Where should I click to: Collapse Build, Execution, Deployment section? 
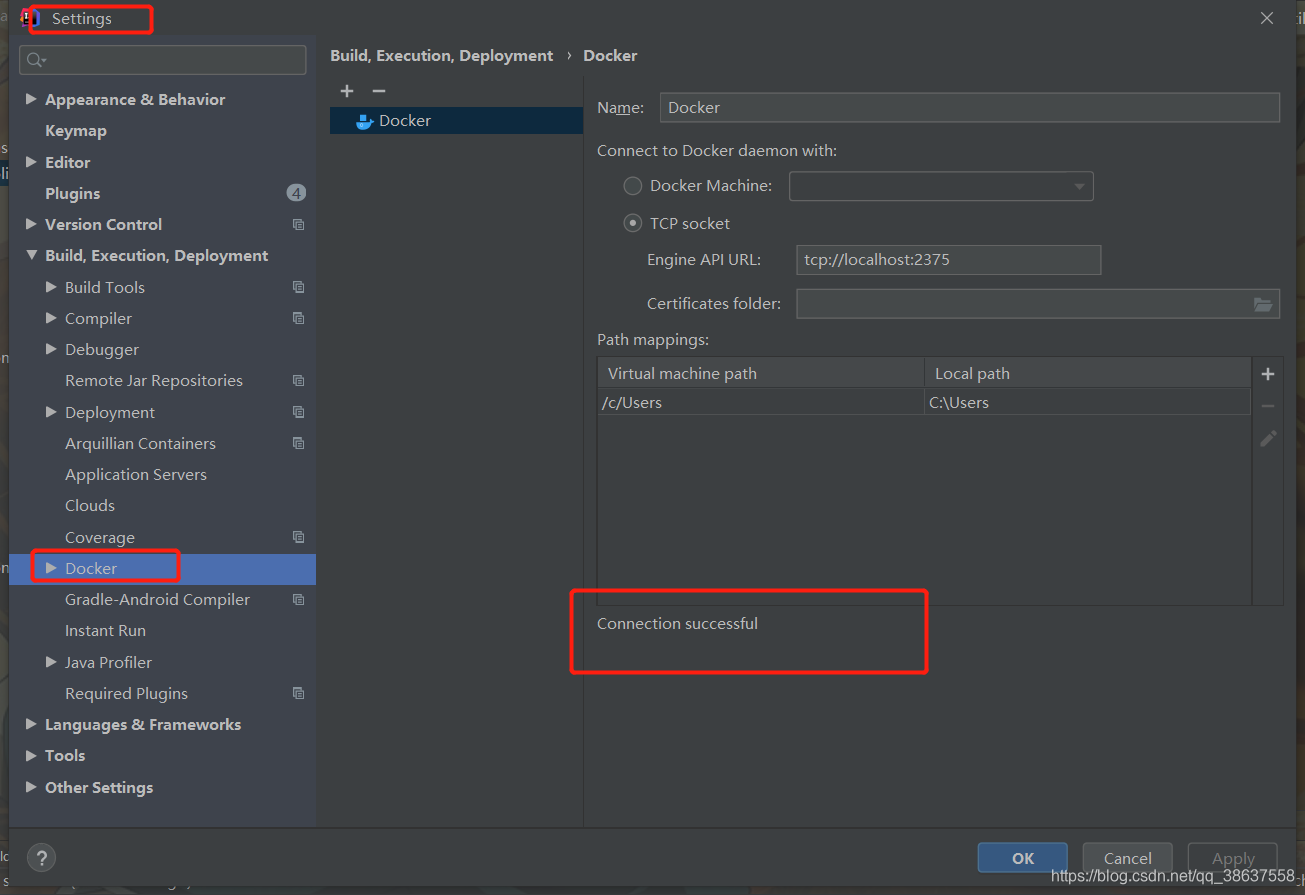coord(31,256)
